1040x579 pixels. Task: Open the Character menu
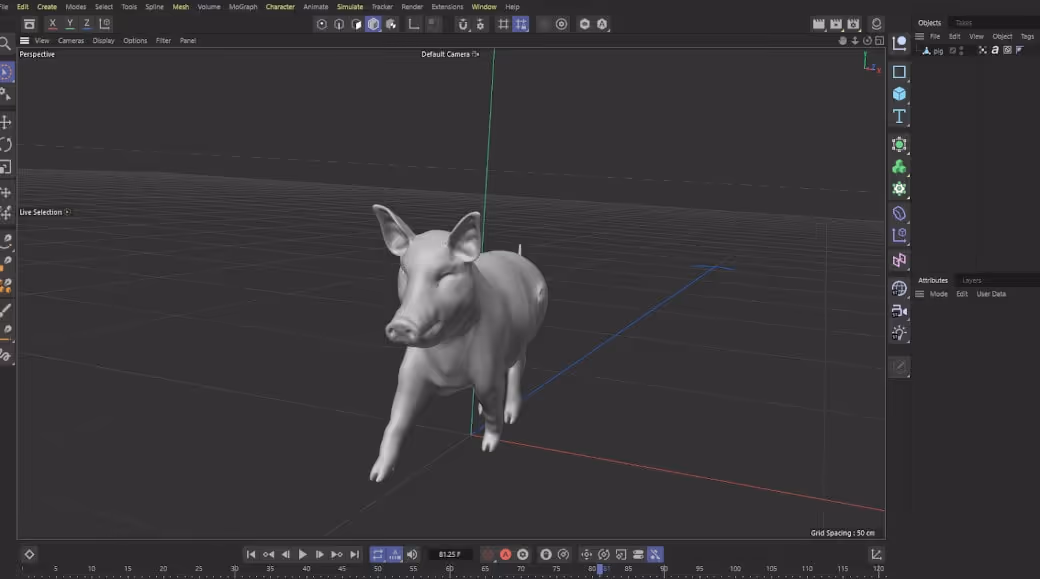point(280,7)
